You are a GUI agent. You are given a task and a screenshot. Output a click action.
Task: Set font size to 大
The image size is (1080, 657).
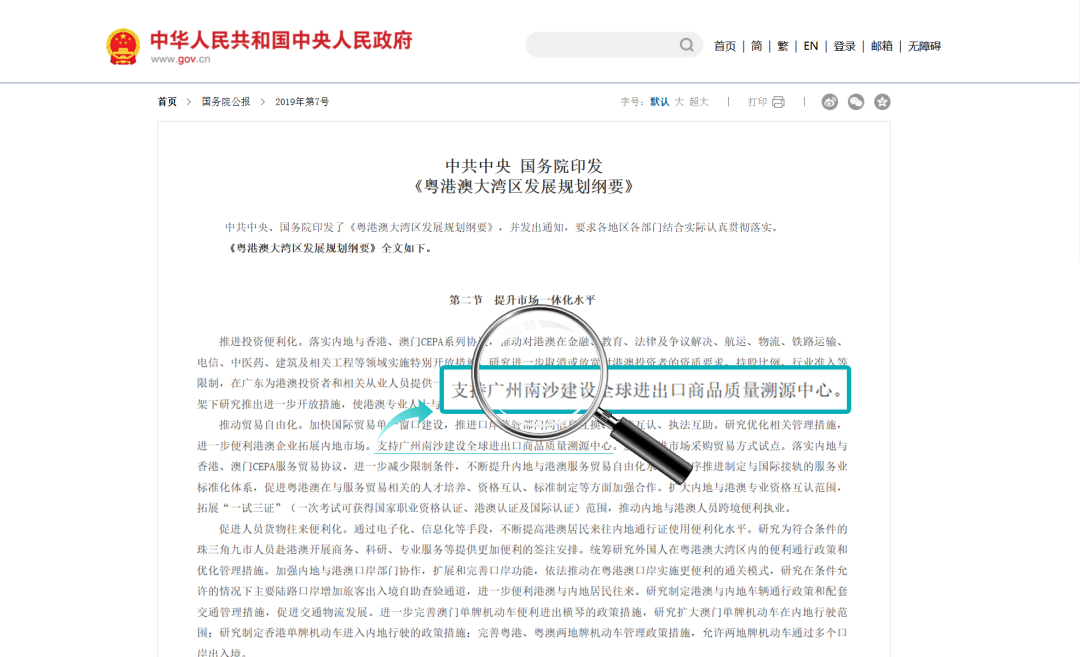[679, 102]
